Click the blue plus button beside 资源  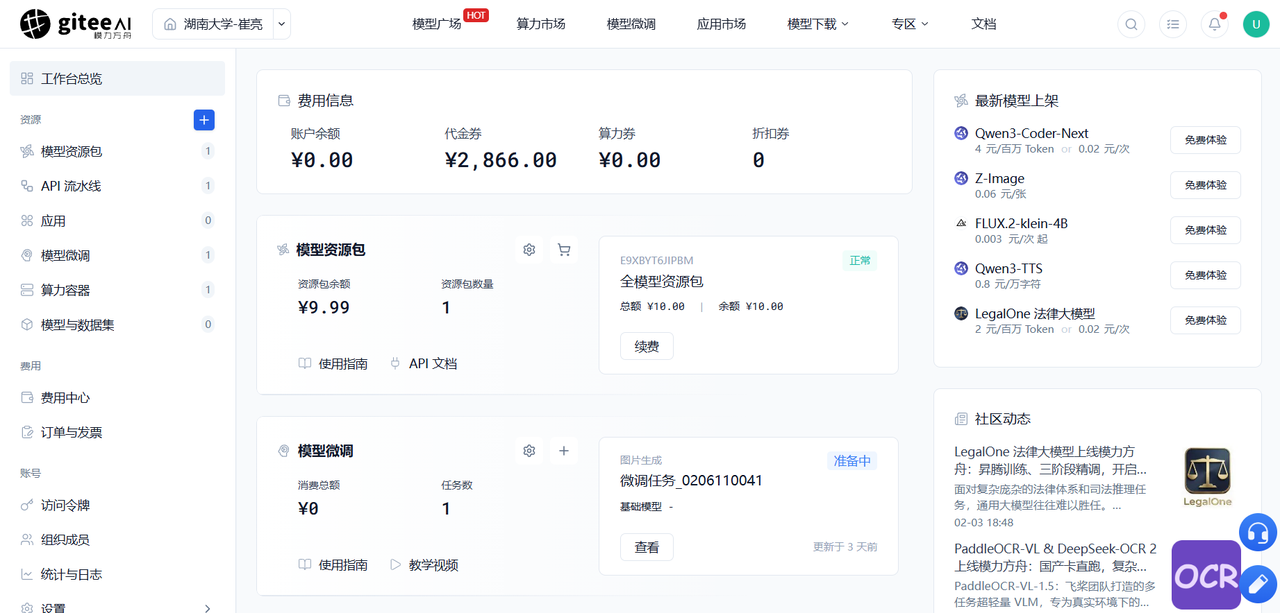pyautogui.click(x=204, y=120)
